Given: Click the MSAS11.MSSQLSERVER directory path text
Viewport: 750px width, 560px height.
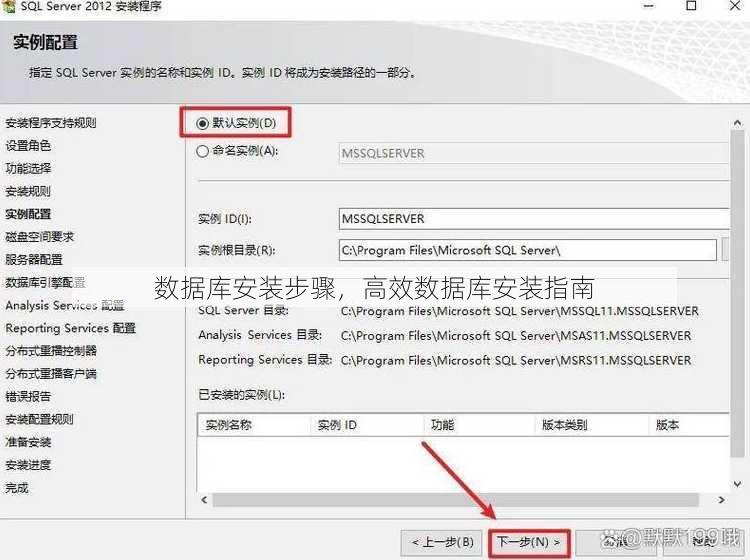Looking at the screenshot, I should tap(516, 336).
